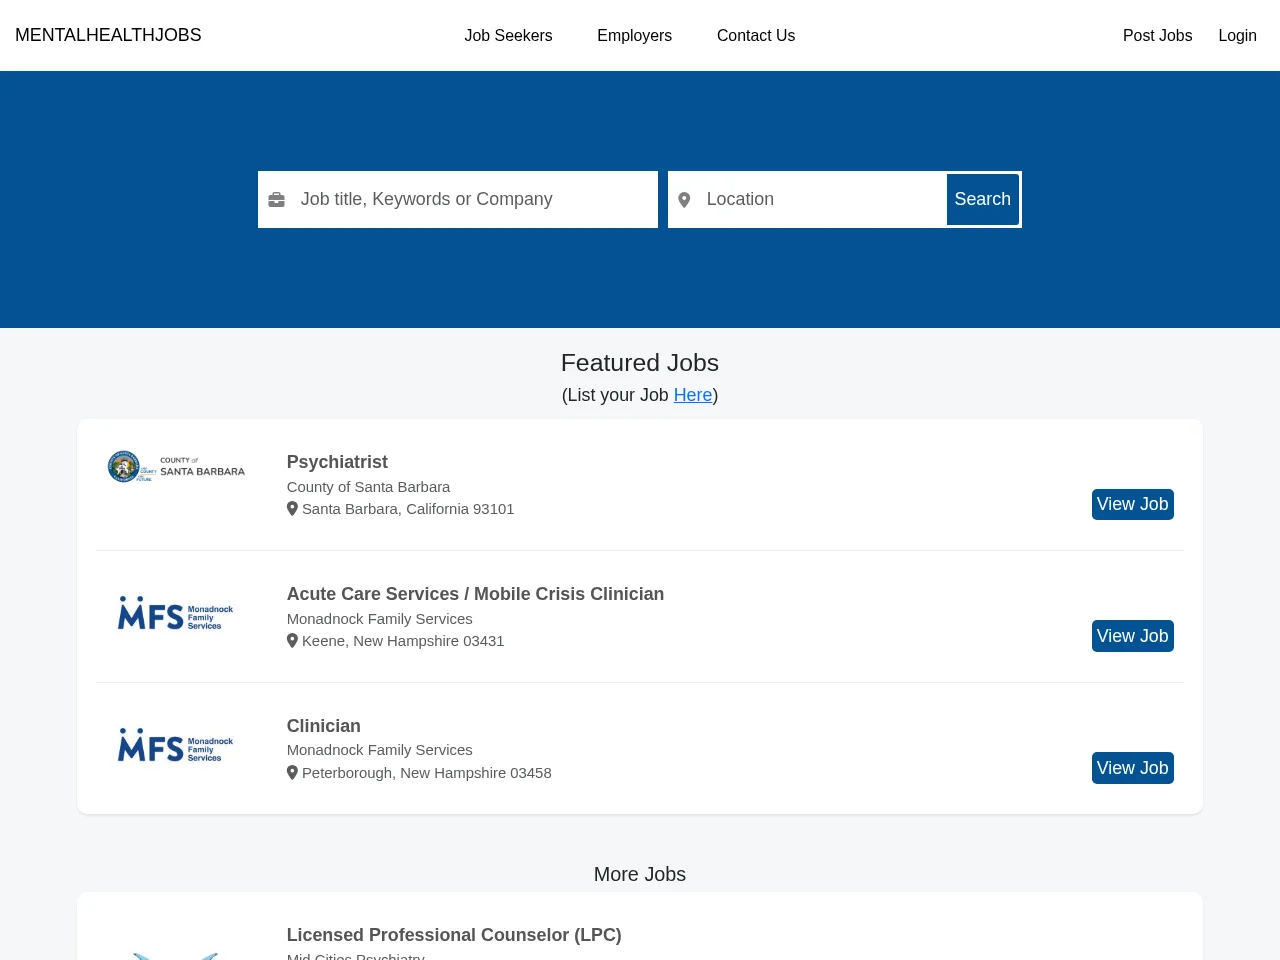Click the MENTALHEALTHJOBS site logo
This screenshot has height=960, width=1280.
point(108,35)
